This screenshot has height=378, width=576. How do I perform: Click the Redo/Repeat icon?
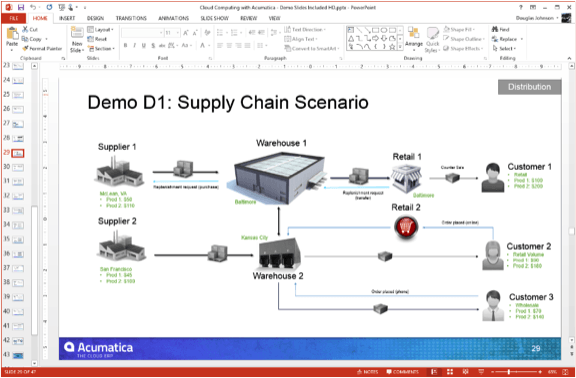(x=50, y=7)
